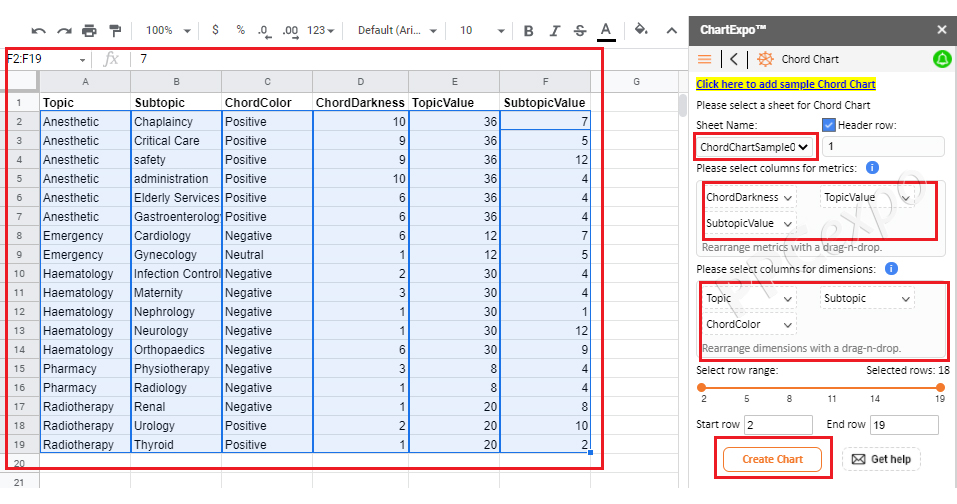Click the print icon

[x=90, y=31]
